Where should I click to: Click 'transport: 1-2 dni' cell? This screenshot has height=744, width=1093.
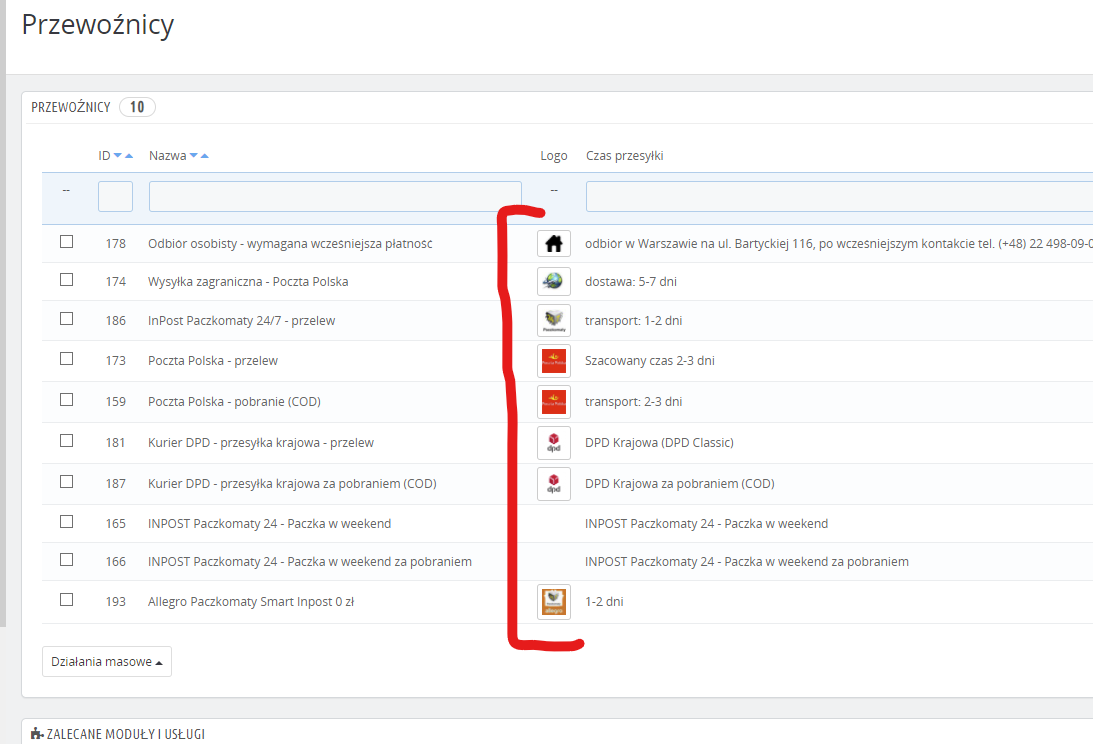tap(634, 321)
